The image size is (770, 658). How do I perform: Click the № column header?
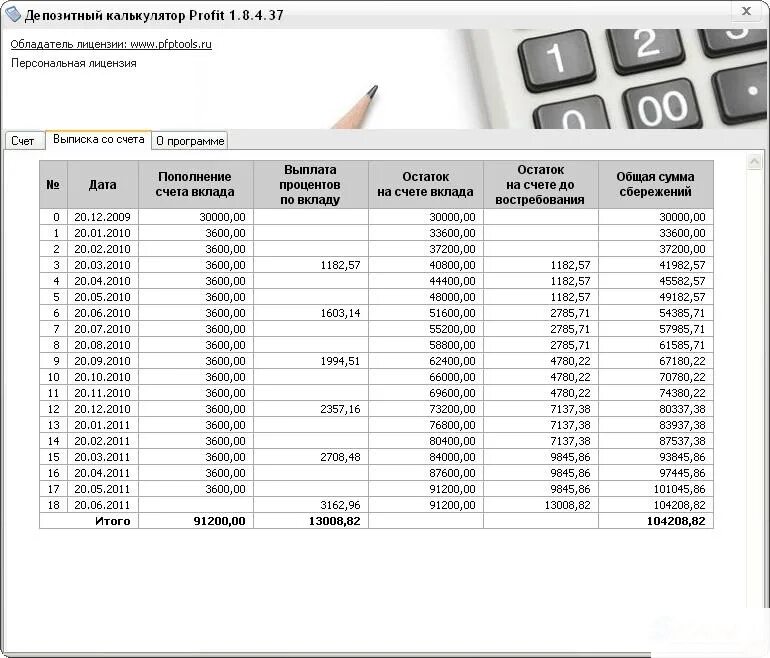pyautogui.click(x=54, y=185)
